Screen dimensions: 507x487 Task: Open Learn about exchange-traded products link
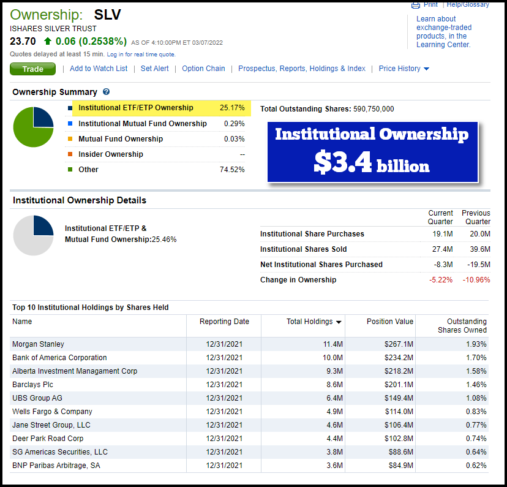tap(444, 32)
